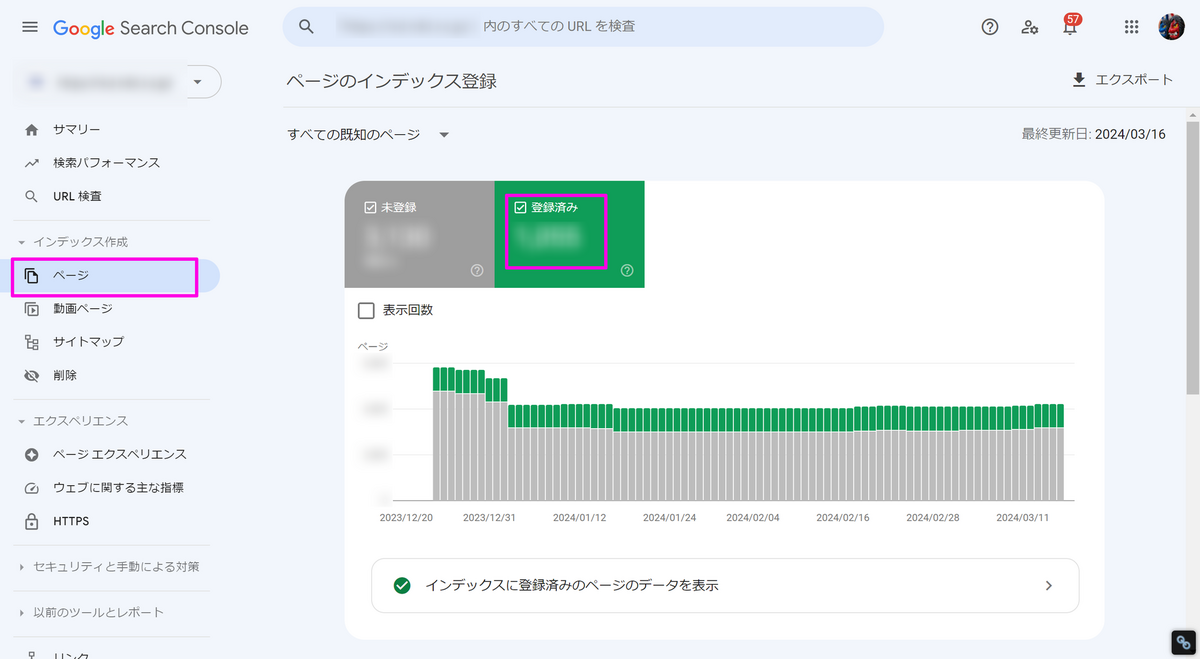Click the サマリー home icon

(x=32, y=130)
